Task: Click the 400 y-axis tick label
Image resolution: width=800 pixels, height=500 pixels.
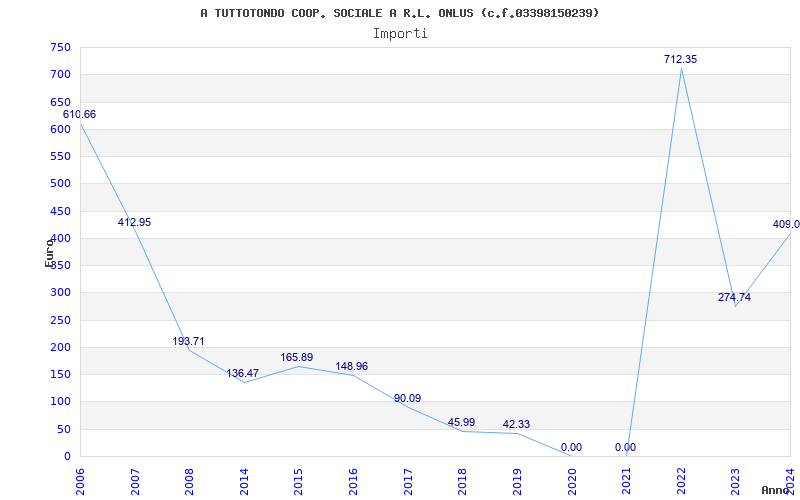Action: click(60, 238)
